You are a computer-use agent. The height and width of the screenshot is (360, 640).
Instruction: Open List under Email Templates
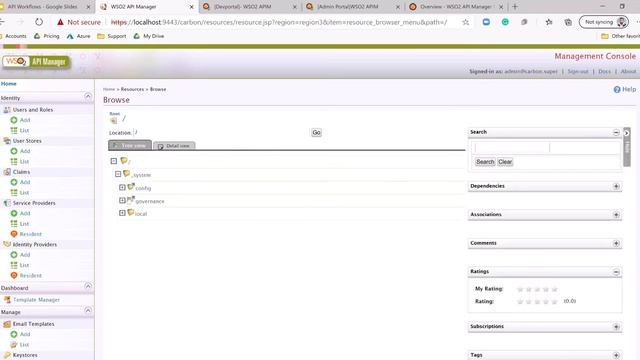[24, 345]
